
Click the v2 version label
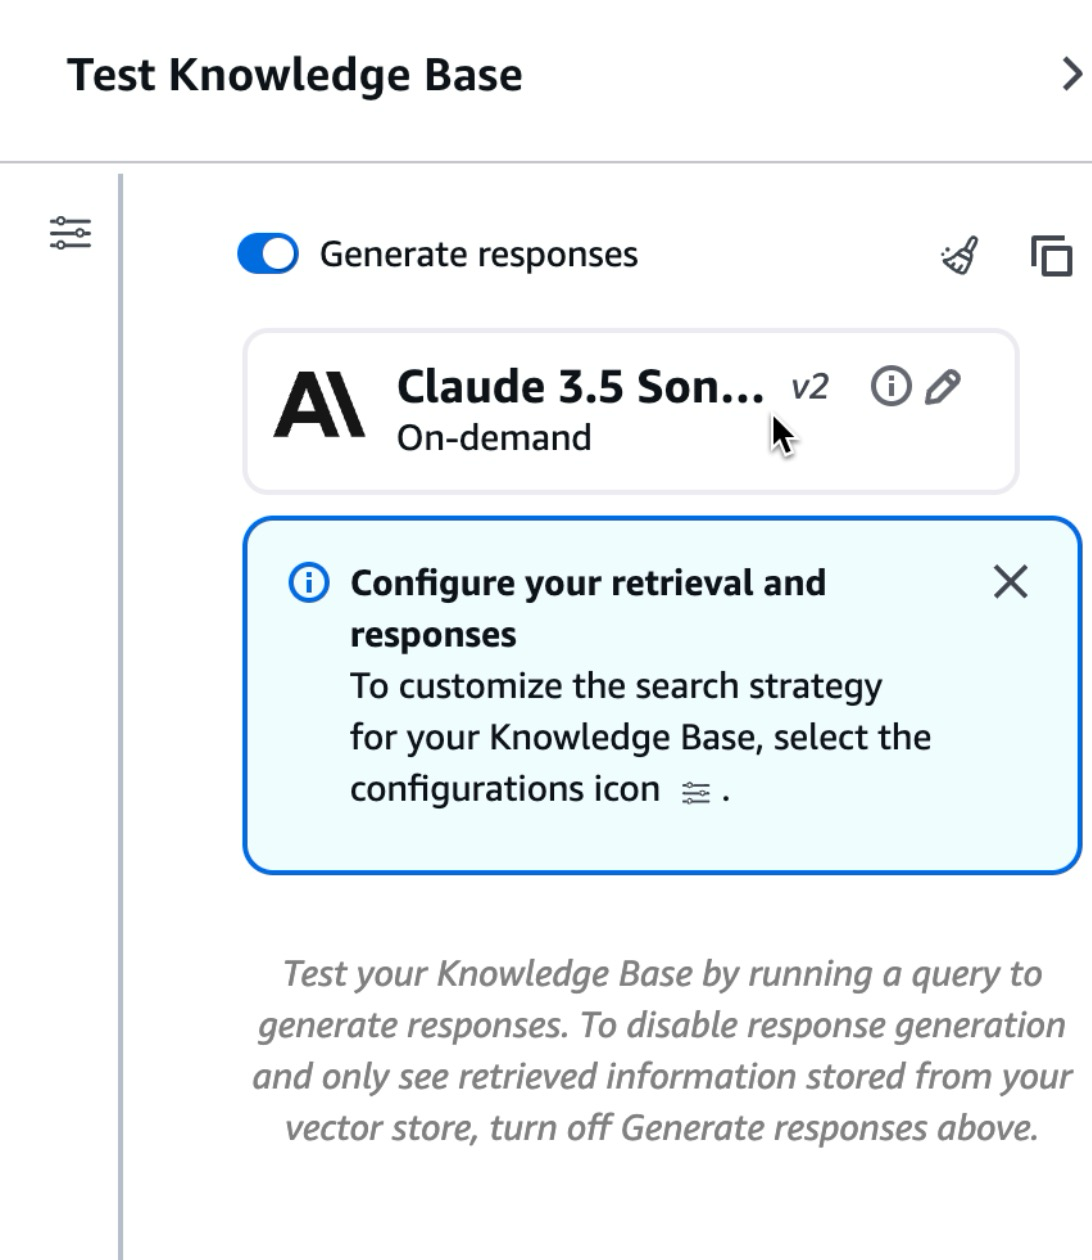tap(809, 387)
